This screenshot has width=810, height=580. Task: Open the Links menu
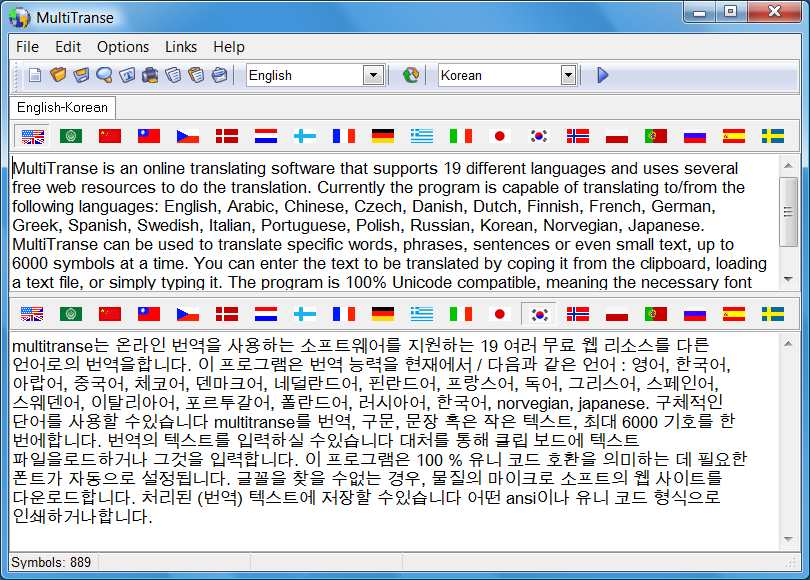(181, 47)
